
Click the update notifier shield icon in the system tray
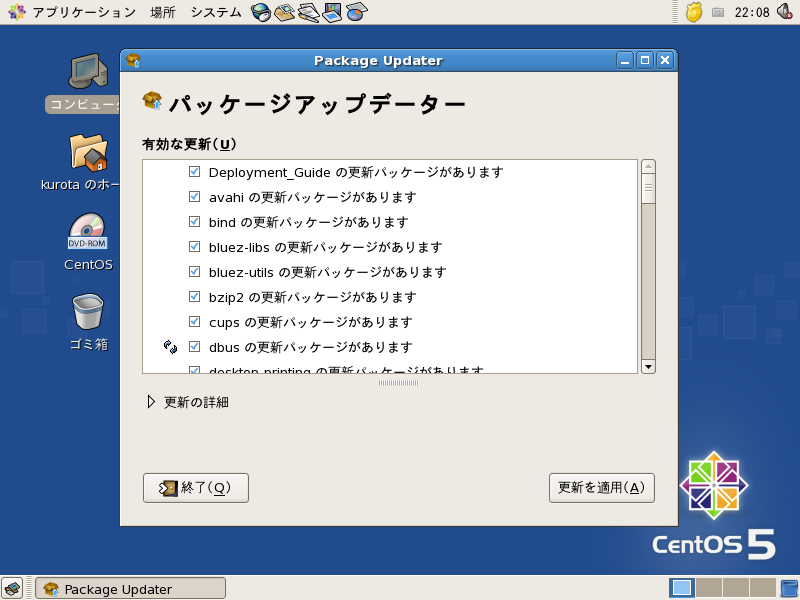pos(693,12)
